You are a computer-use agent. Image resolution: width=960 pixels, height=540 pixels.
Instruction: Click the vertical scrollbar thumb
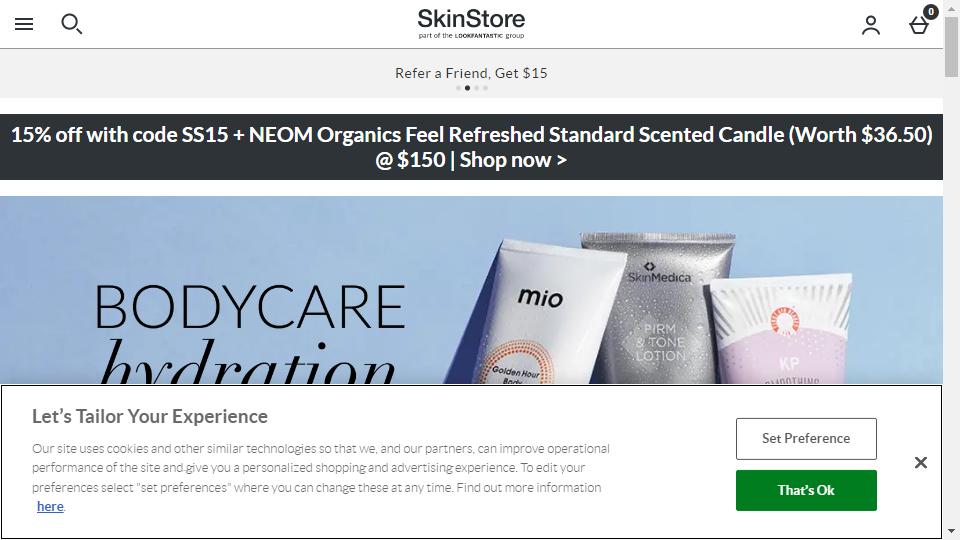951,47
